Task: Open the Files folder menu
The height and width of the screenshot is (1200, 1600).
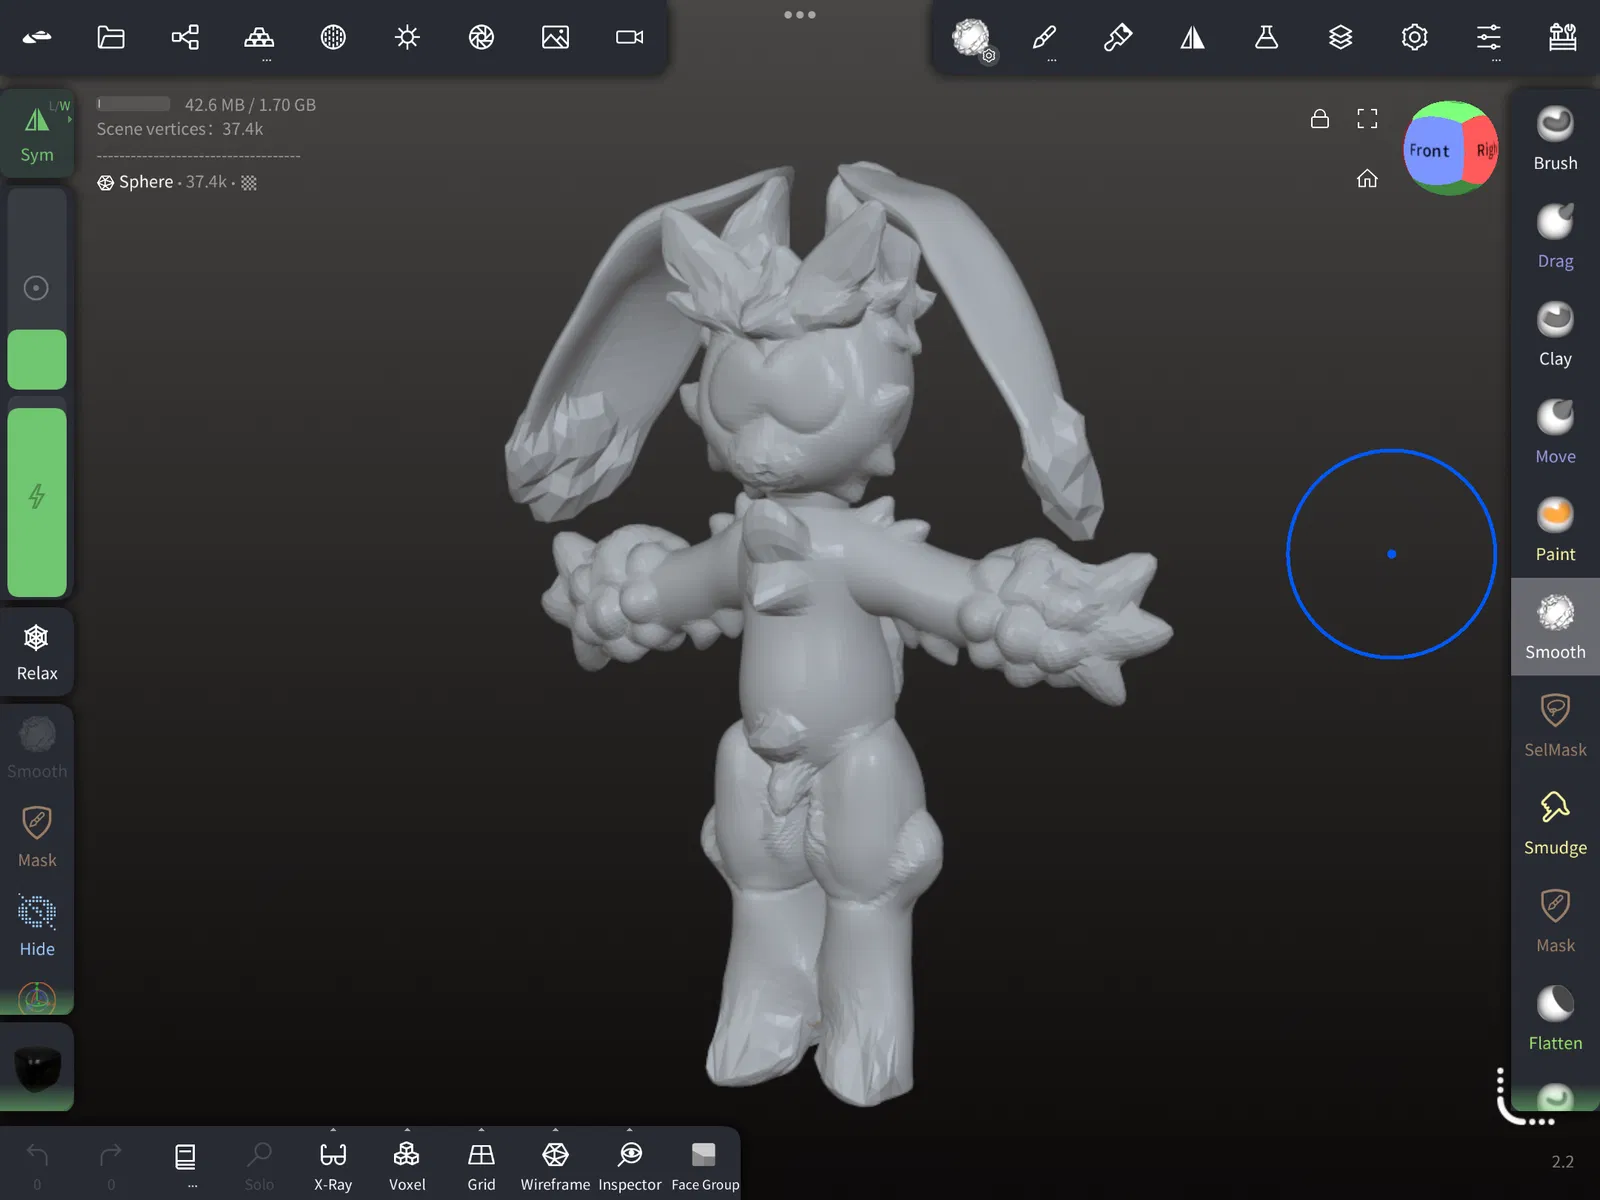Action: tap(111, 38)
